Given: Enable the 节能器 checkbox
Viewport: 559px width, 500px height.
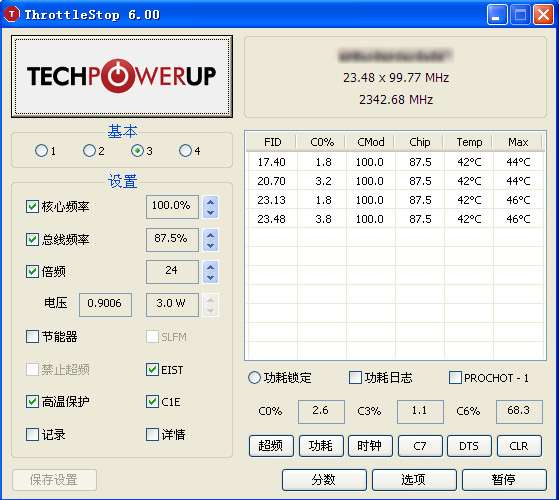Looking at the screenshot, I should pos(32,336).
